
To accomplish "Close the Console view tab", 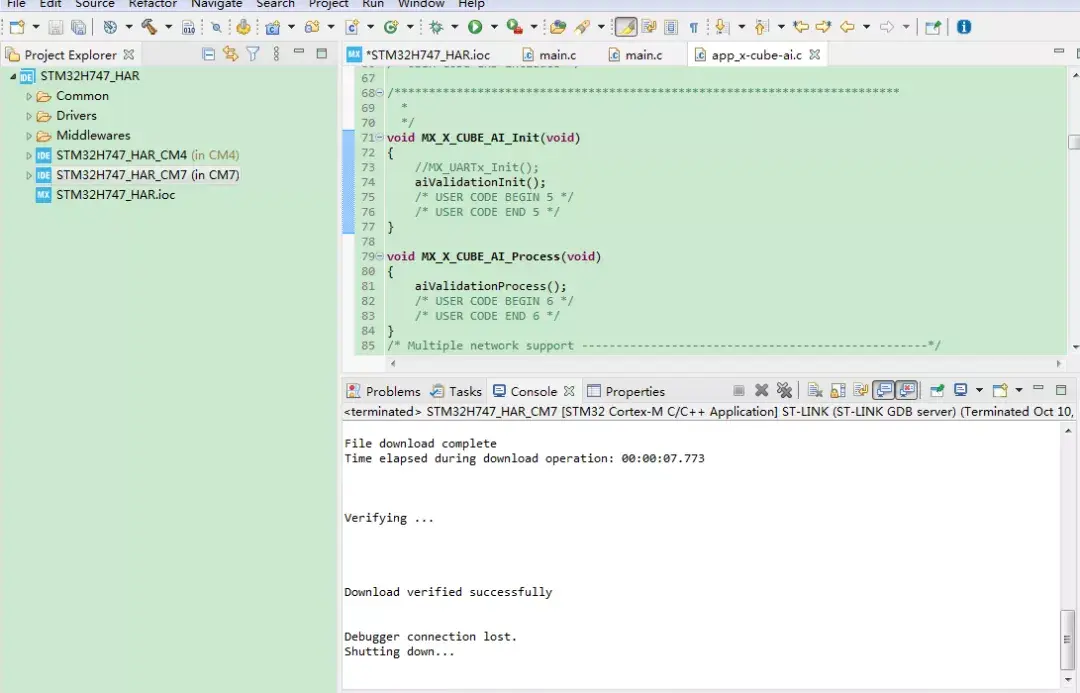I will 569,391.
